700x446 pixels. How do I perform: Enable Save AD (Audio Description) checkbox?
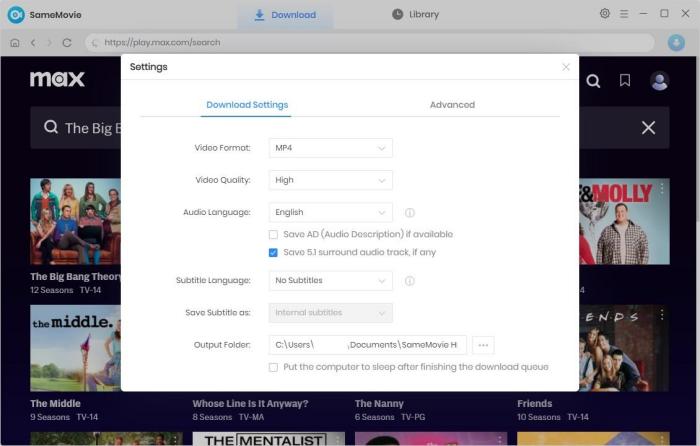click(274, 234)
